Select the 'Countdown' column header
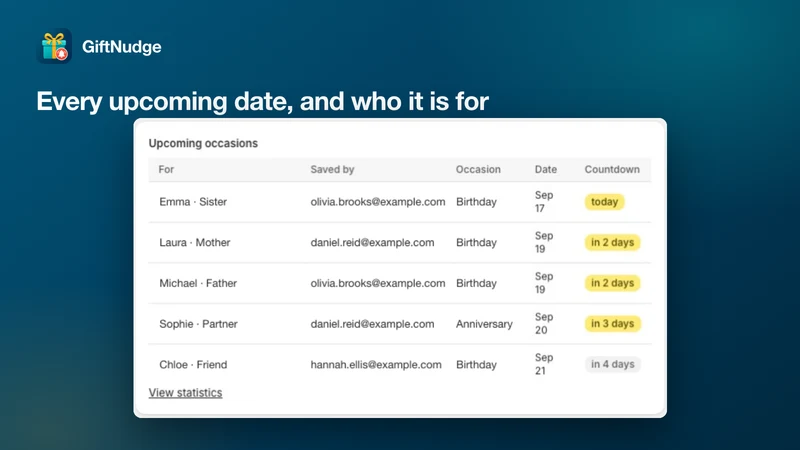The image size is (800, 450). click(612, 169)
